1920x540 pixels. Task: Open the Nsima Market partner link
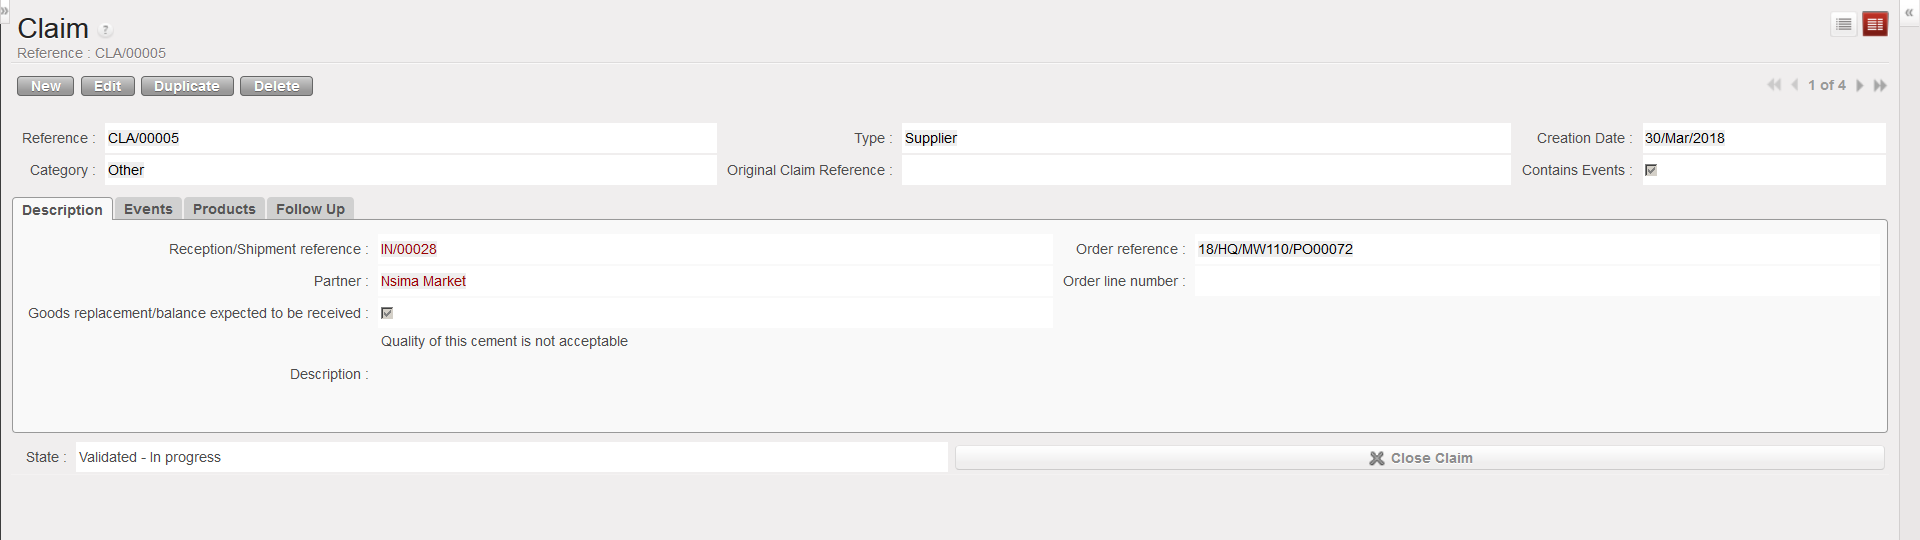coord(423,281)
